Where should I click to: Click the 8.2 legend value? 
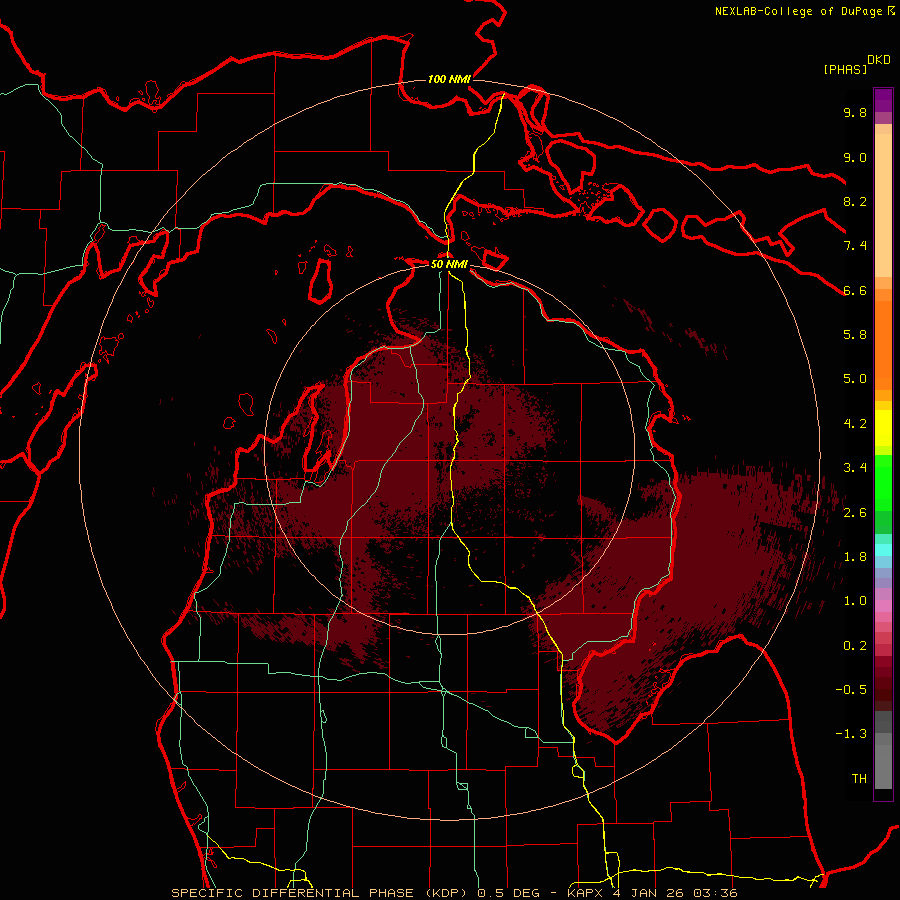tap(855, 201)
